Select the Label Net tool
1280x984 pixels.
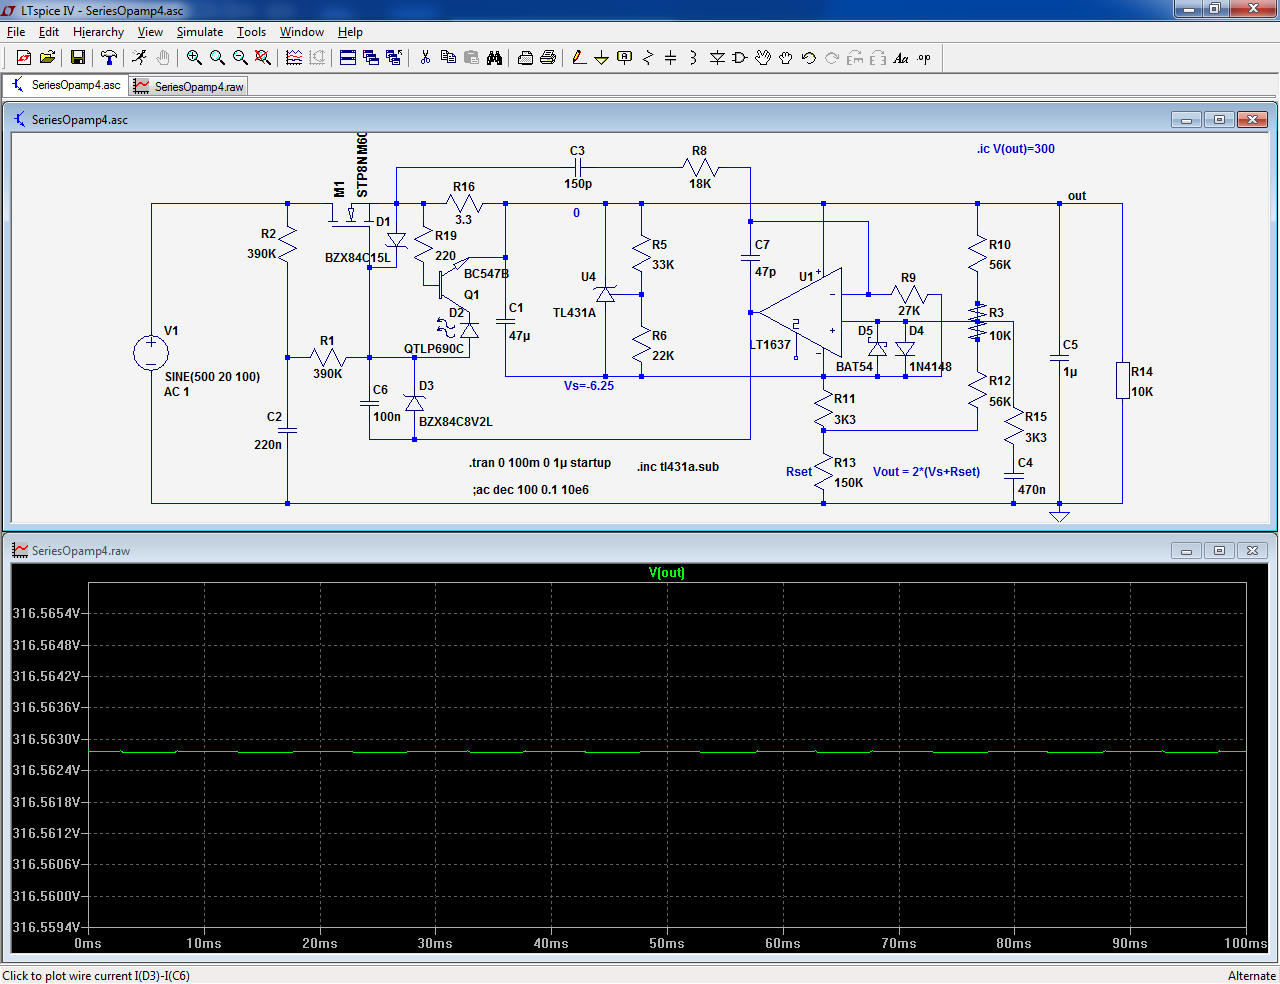625,58
